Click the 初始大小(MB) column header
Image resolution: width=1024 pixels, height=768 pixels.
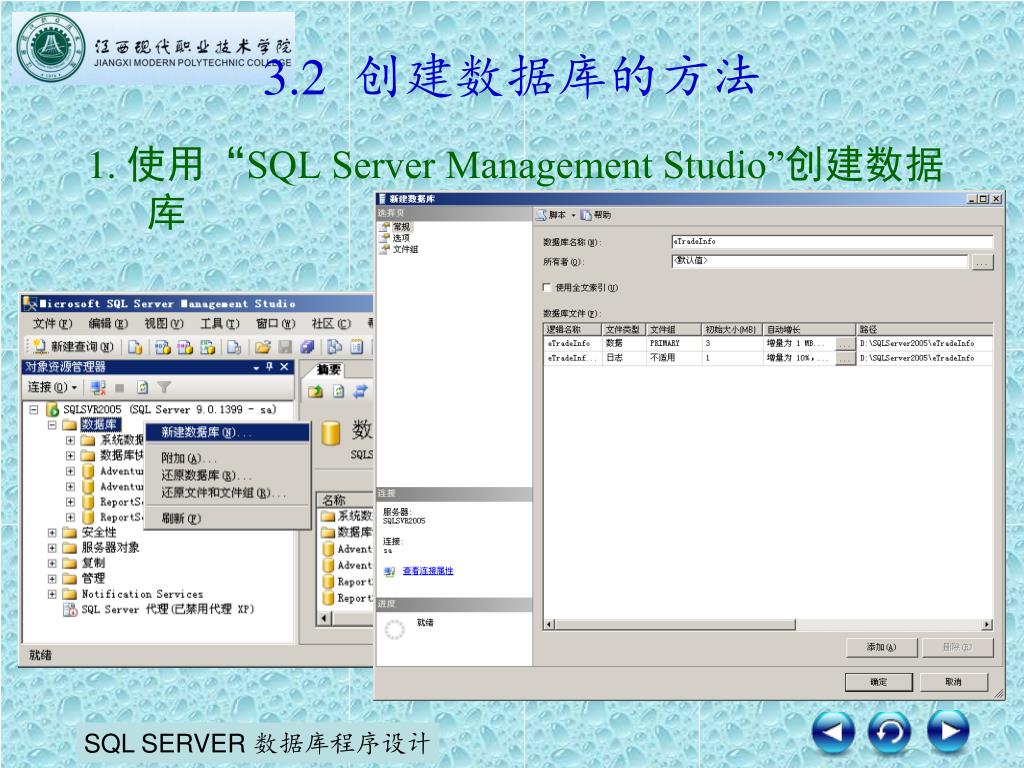tap(731, 330)
